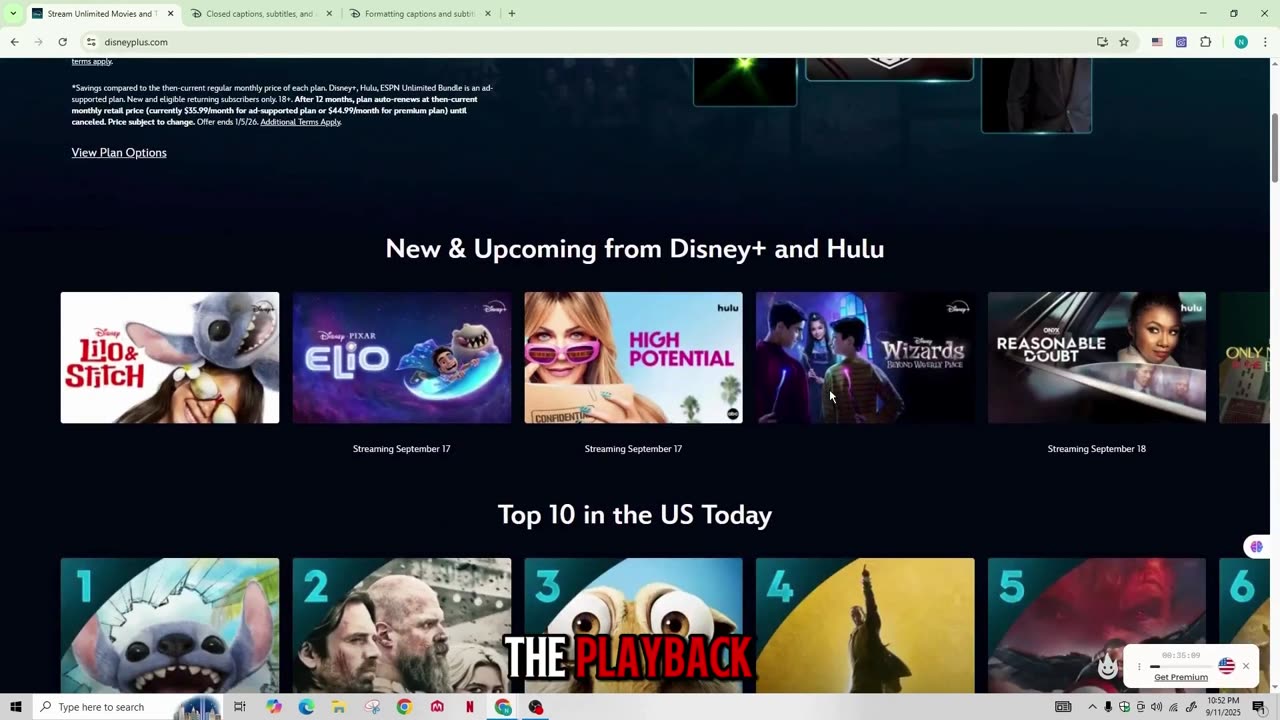Select the US flag in recording widget
1280x720 pixels.
point(1227,666)
